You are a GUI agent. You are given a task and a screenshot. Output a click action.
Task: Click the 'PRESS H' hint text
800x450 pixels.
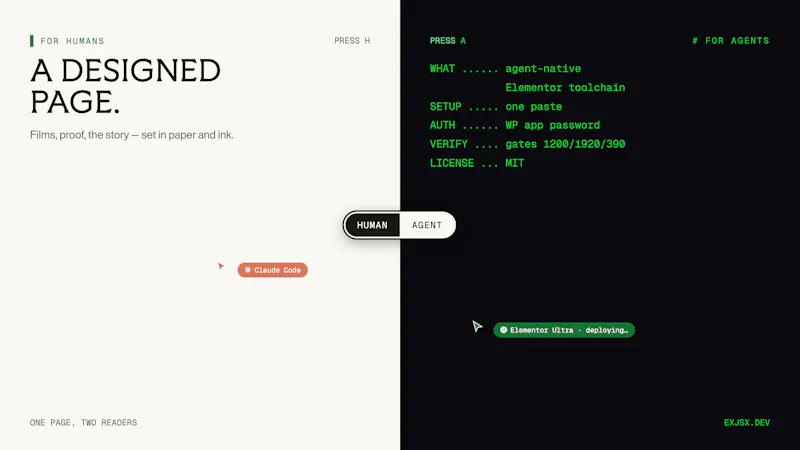(352, 41)
